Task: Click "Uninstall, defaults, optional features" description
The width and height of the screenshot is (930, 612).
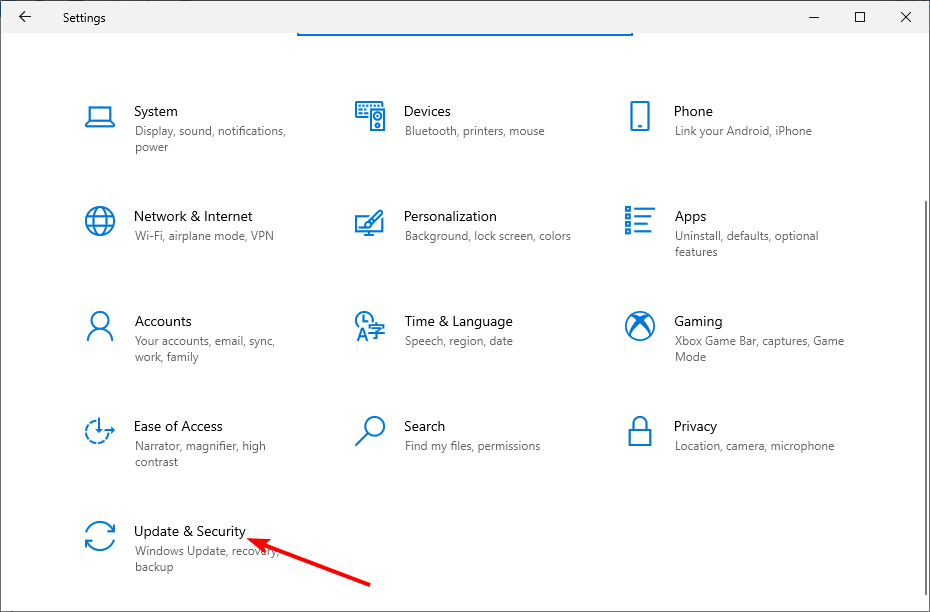Action: click(x=747, y=244)
